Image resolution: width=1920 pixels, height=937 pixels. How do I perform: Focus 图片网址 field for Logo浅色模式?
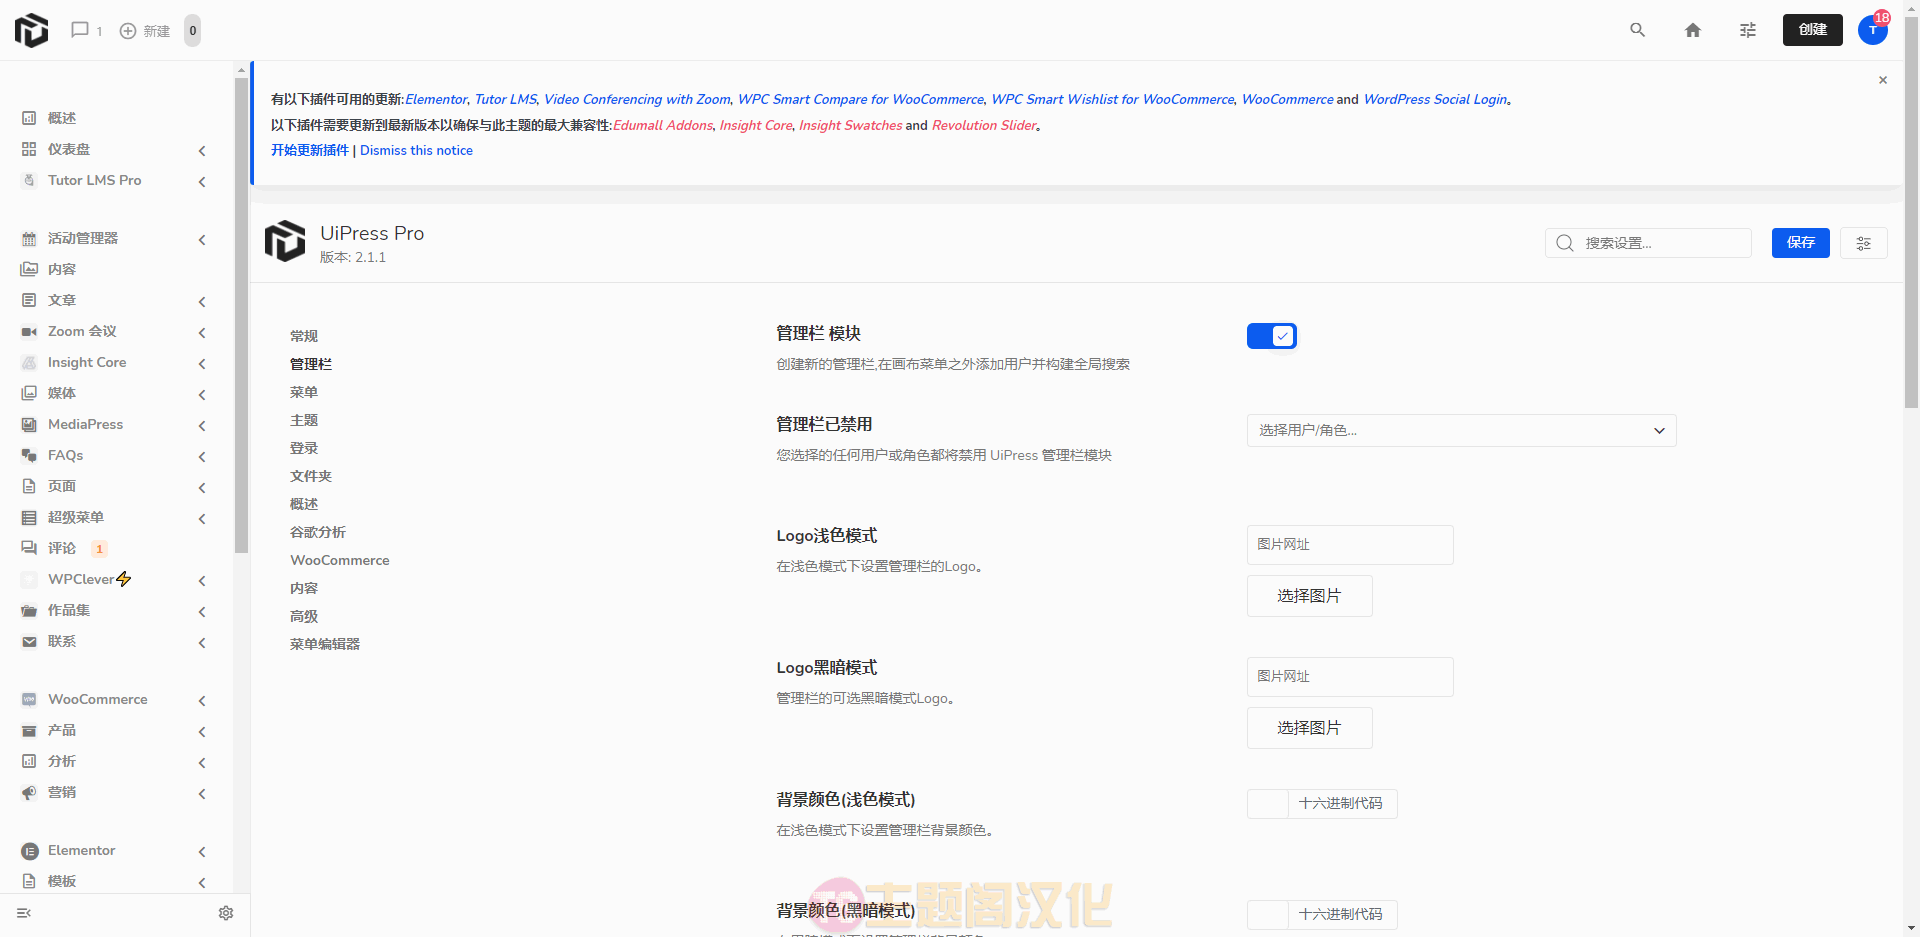[x=1350, y=544]
